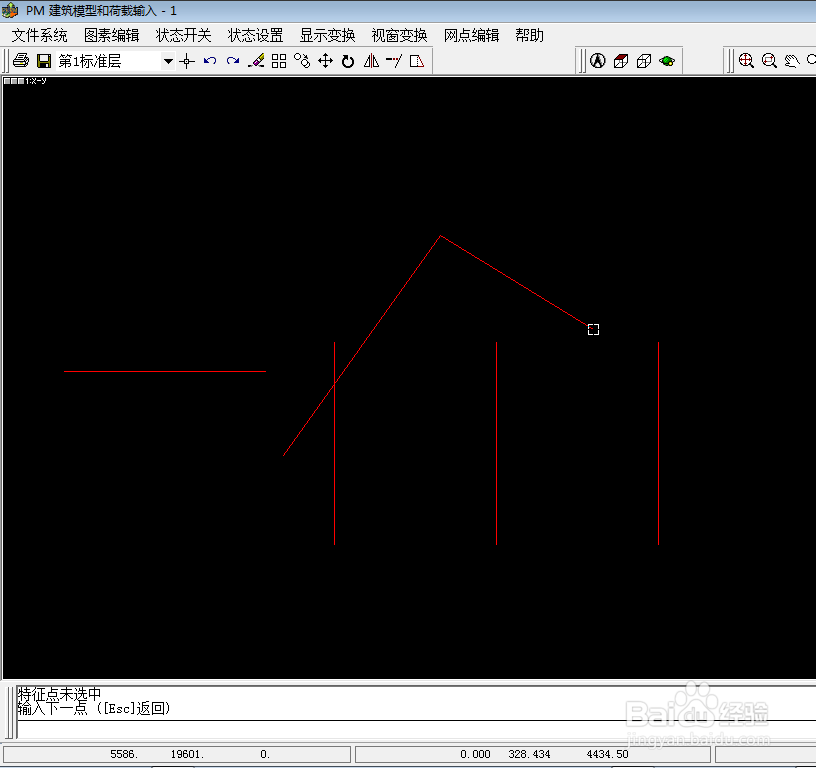Screen dimensions: 816x768
Task: Click the undo arrow icon
Action: pos(210,61)
